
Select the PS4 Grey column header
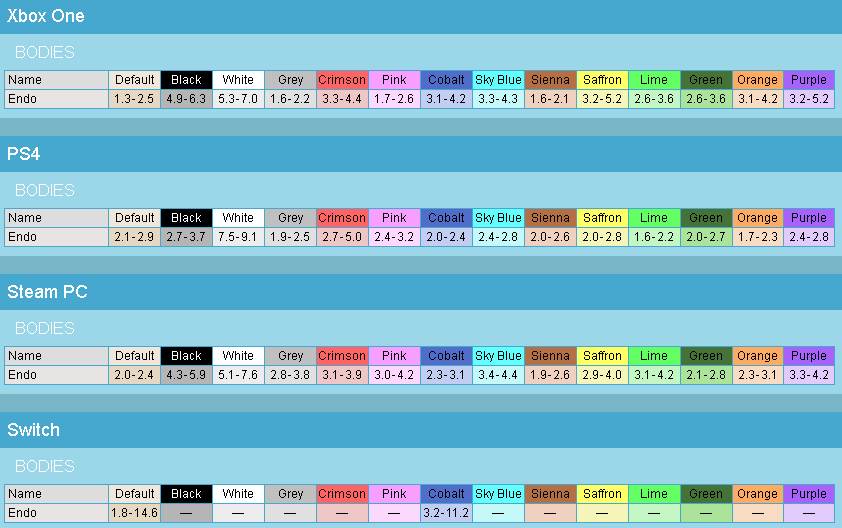pyautogui.click(x=291, y=218)
